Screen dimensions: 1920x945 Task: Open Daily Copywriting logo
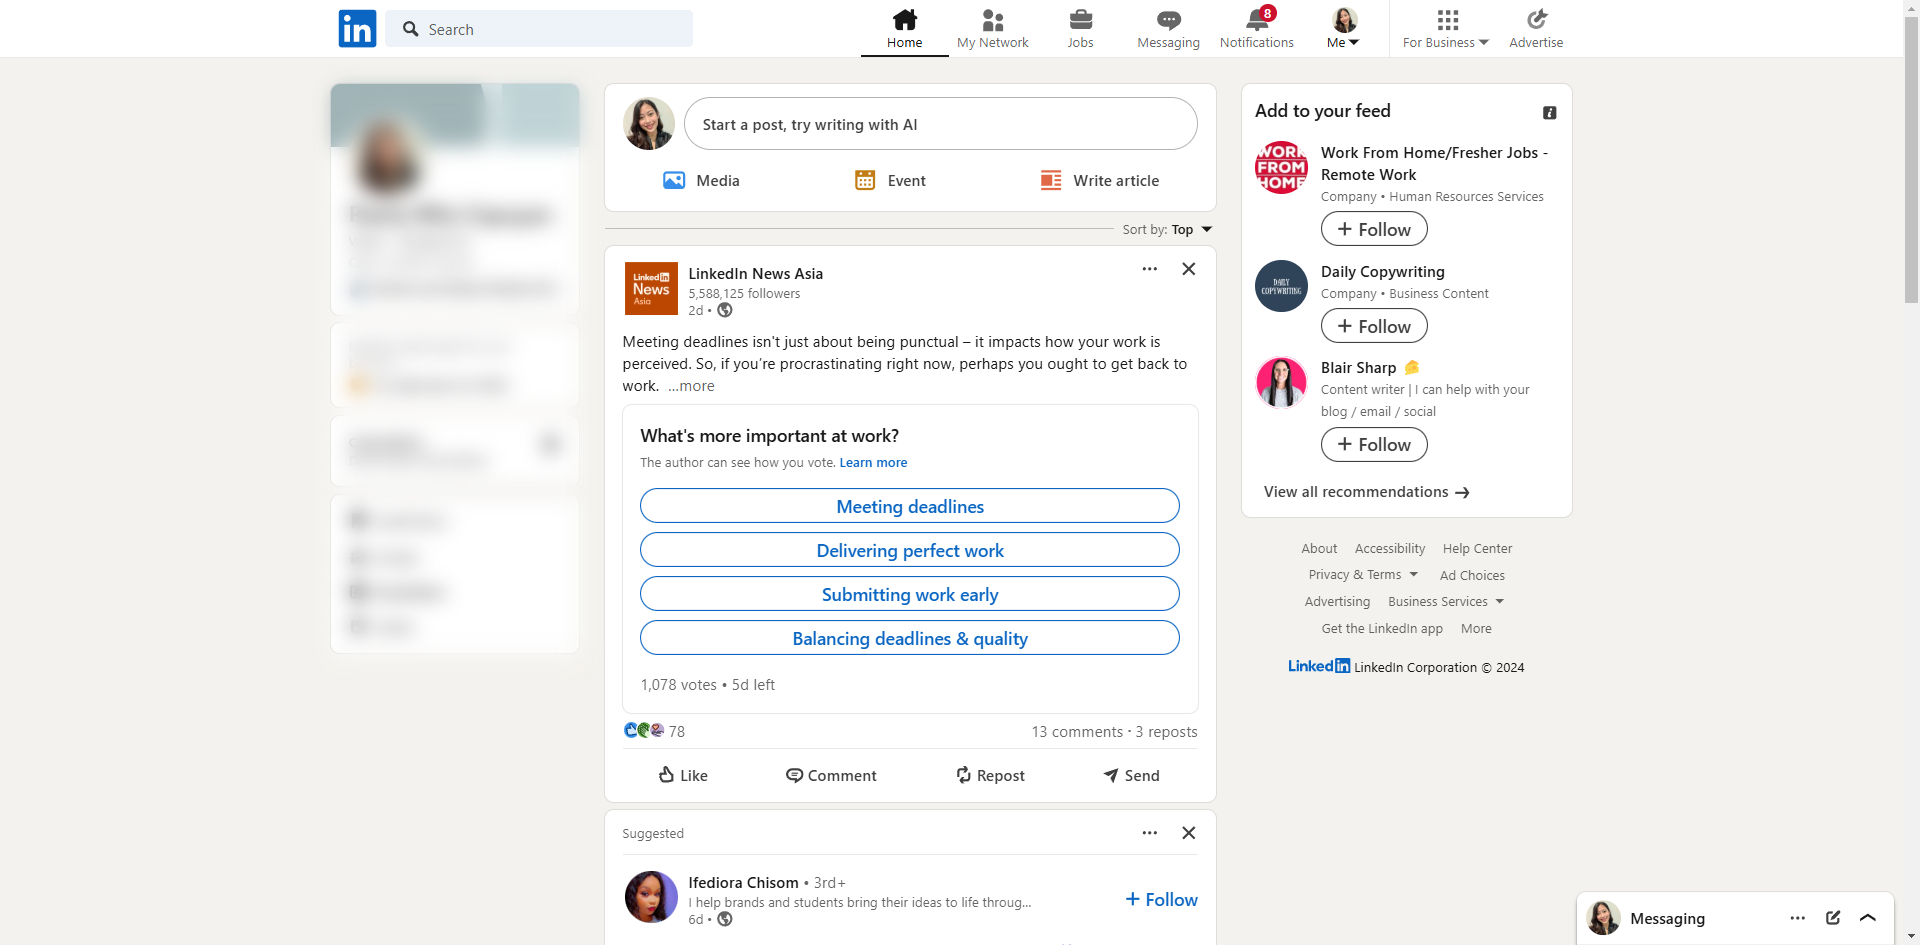[x=1281, y=286]
